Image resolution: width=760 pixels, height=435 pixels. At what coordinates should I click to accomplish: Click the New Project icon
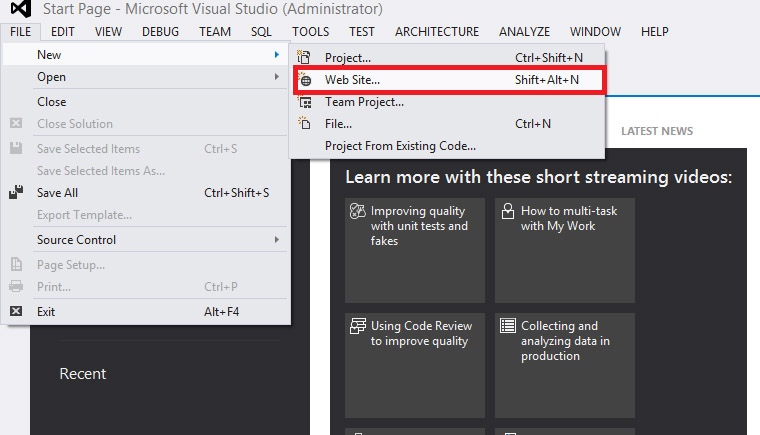tap(304, 57)
